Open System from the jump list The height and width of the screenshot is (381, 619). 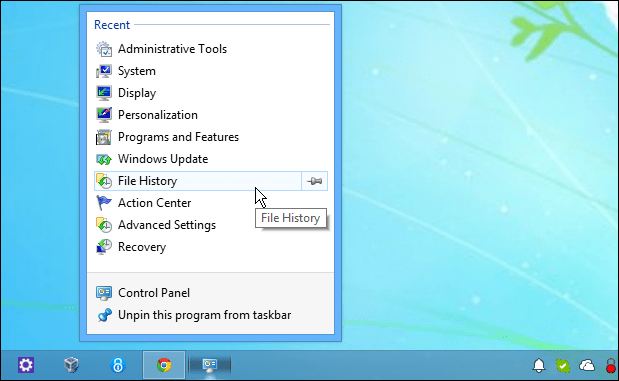210,71
